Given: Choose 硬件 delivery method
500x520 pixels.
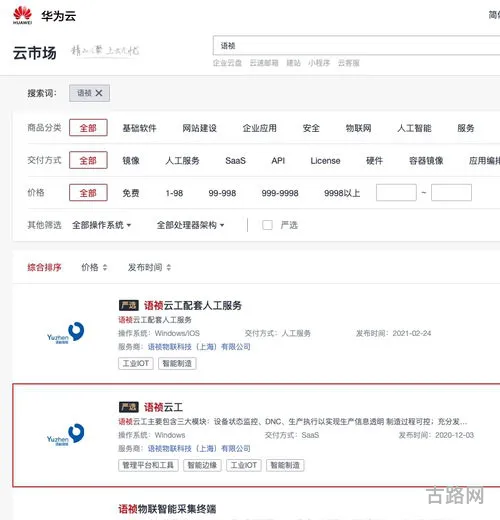Looking at the screenshot, I should (374, 161).
